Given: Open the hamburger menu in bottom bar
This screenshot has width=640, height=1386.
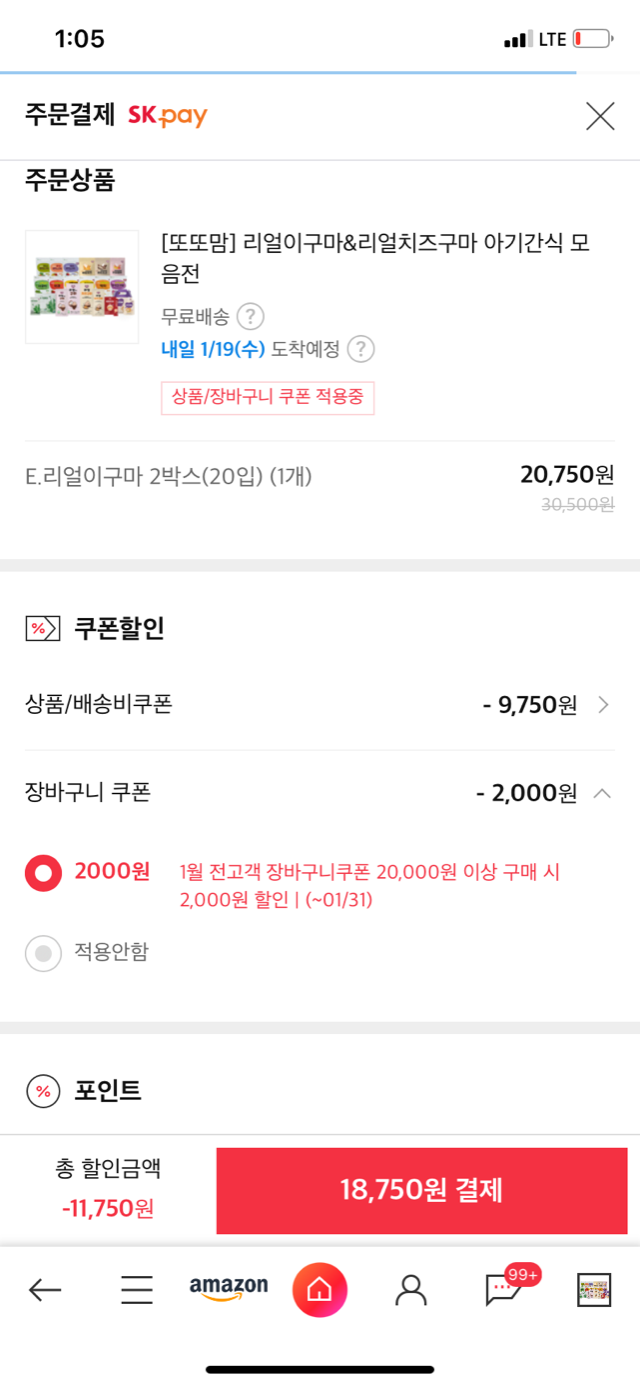Looking at the screenshot, I should (137, 1290).
